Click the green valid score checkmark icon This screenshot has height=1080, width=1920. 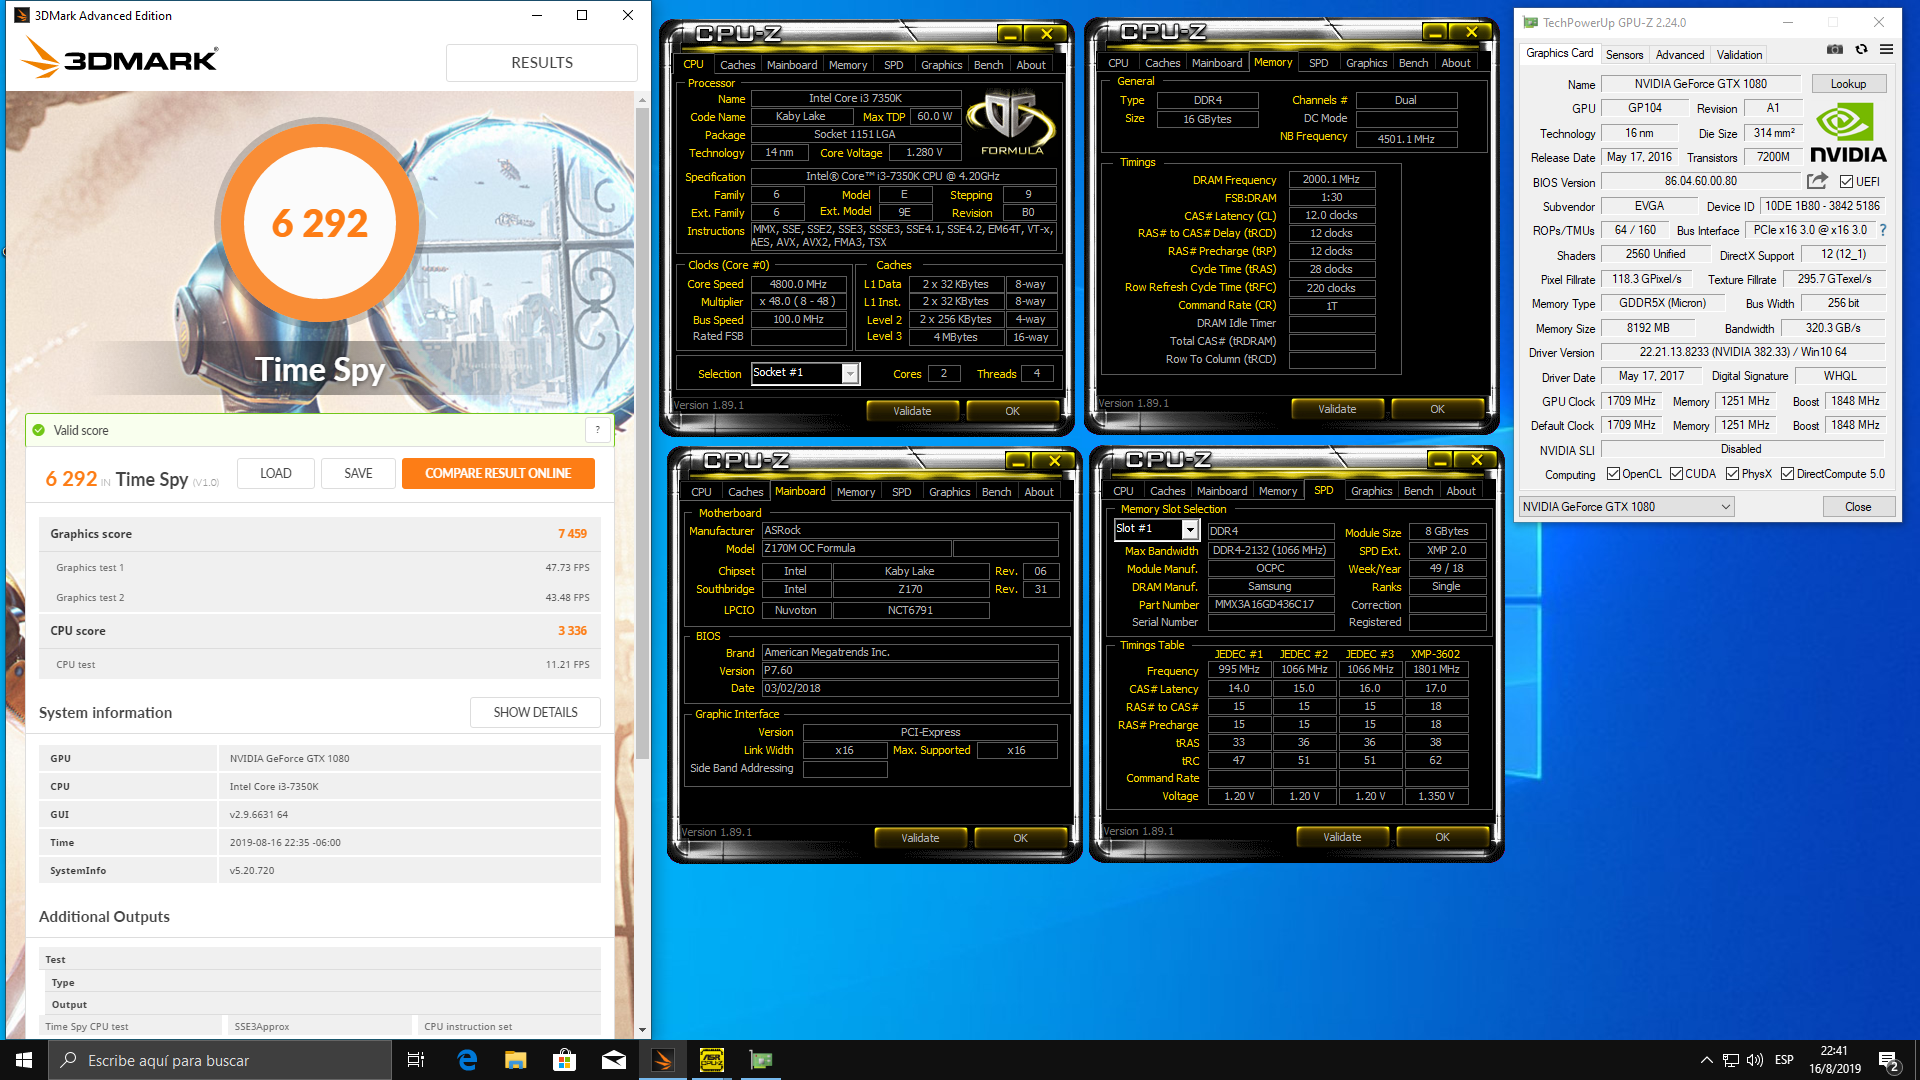(39, 430)
